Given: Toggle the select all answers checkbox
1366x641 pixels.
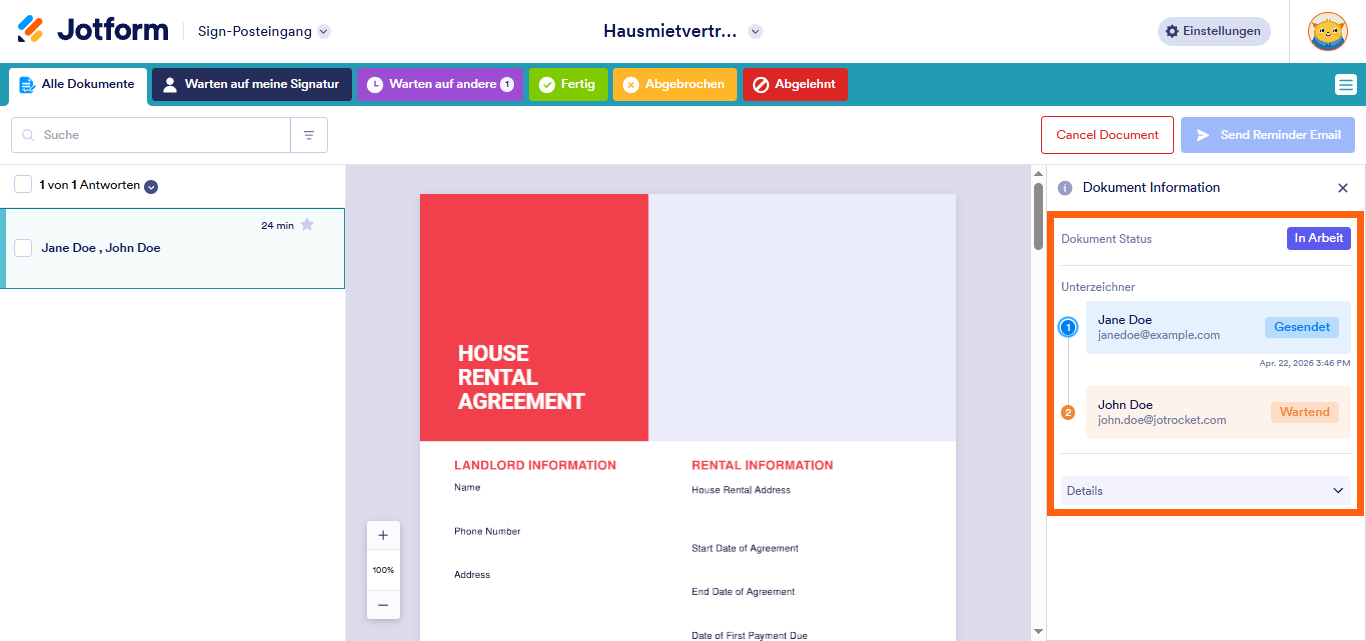Looking at the screenshot, I should point(23,185).
